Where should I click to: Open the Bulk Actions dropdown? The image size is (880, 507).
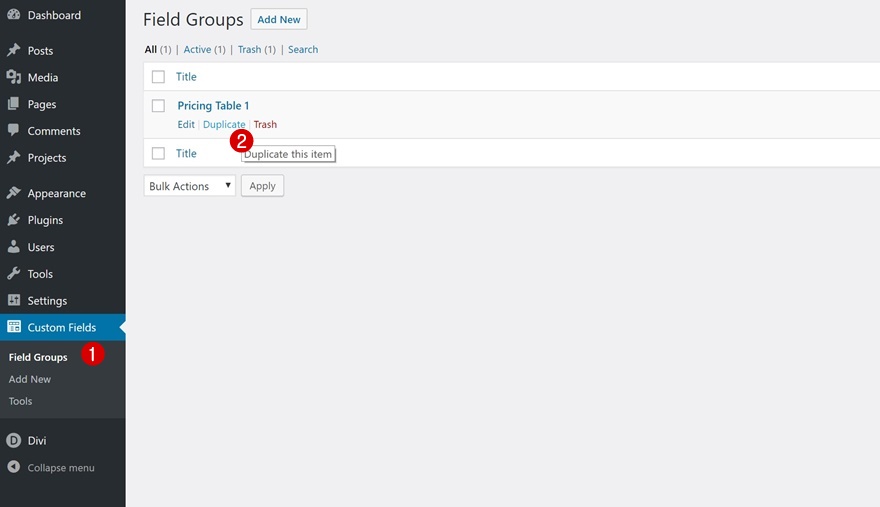[x=190, y=186]
